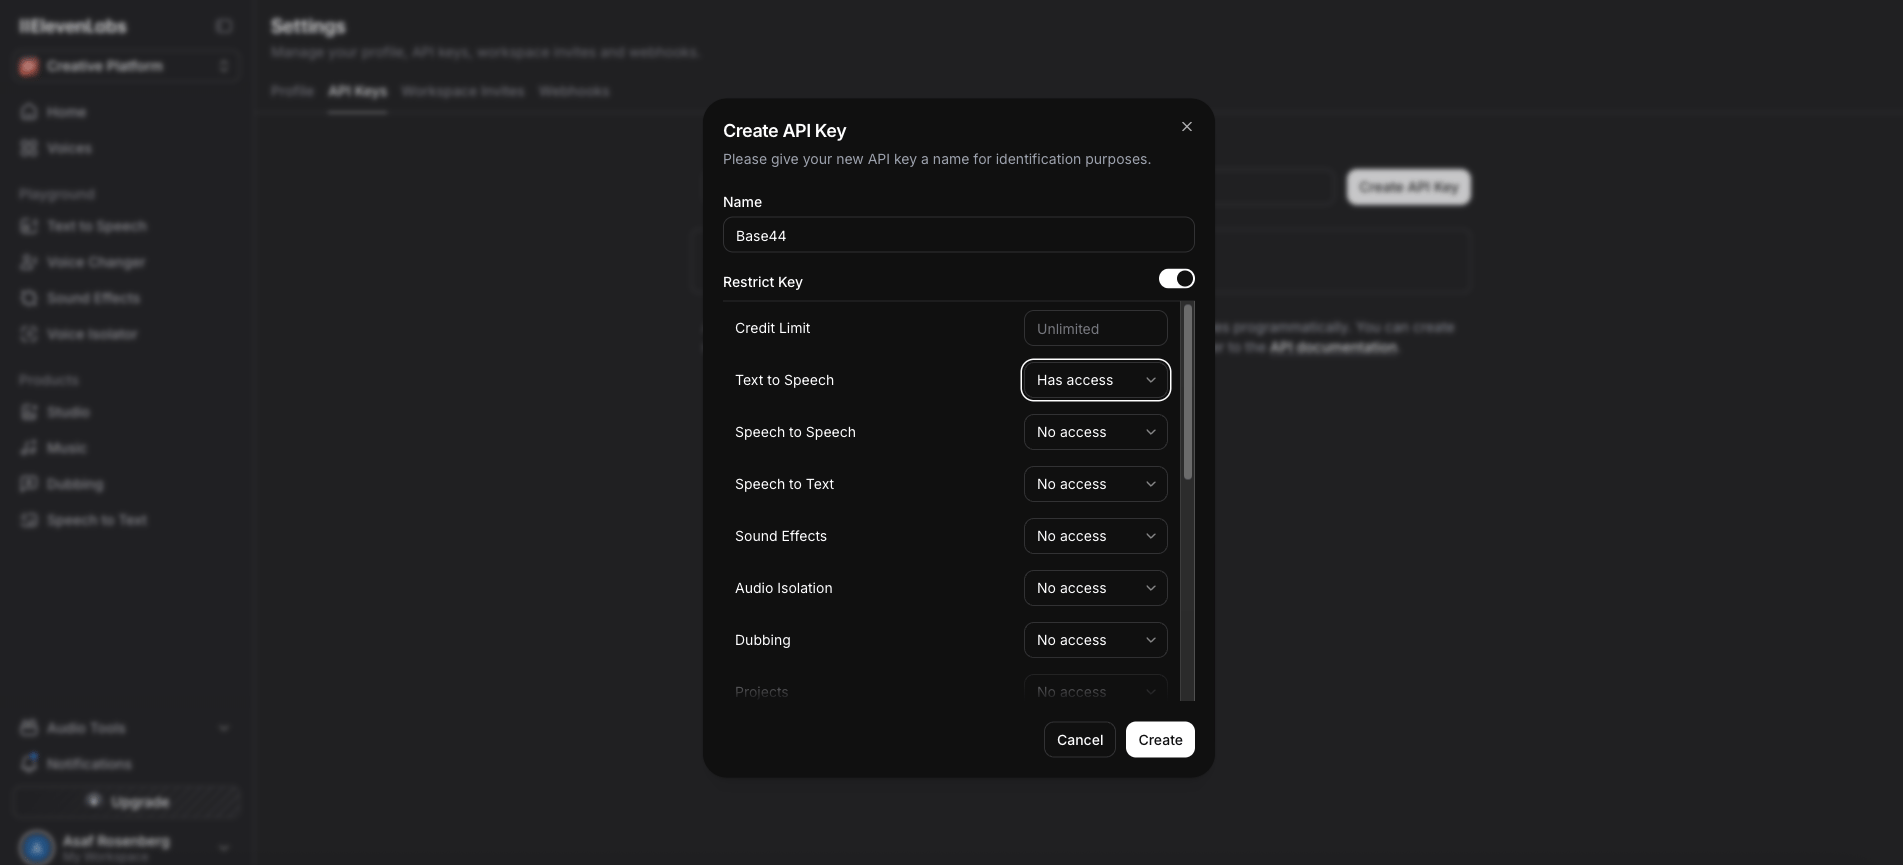Click the Voice Isolator sidebar icon

(x=29, y=334)
